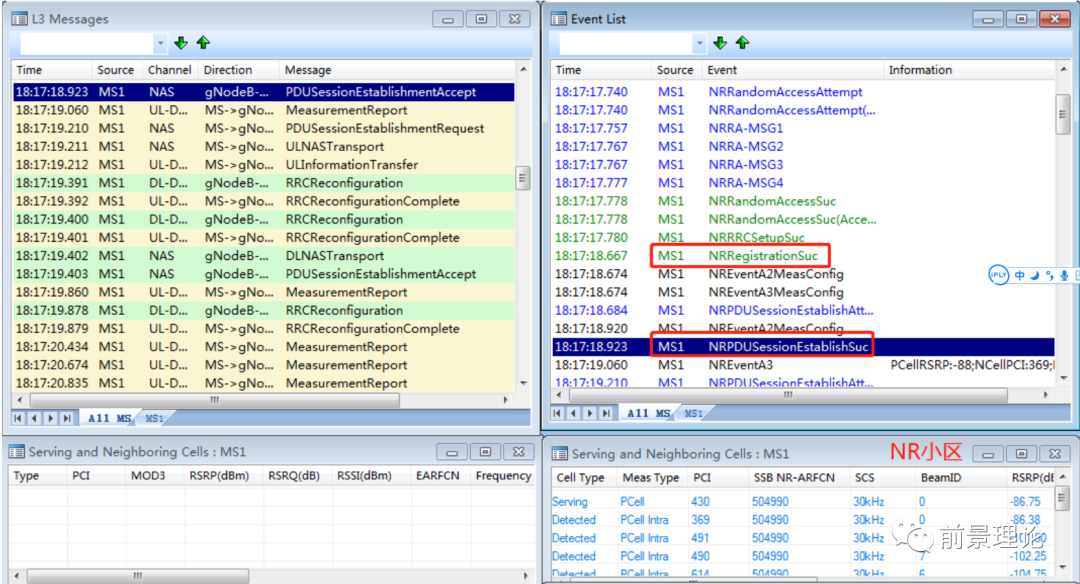This screenshot has width=1080, height=584.
Task: Go to previous tab in Event List navigator
Action: pyautogui.click(x=574, y=413)
